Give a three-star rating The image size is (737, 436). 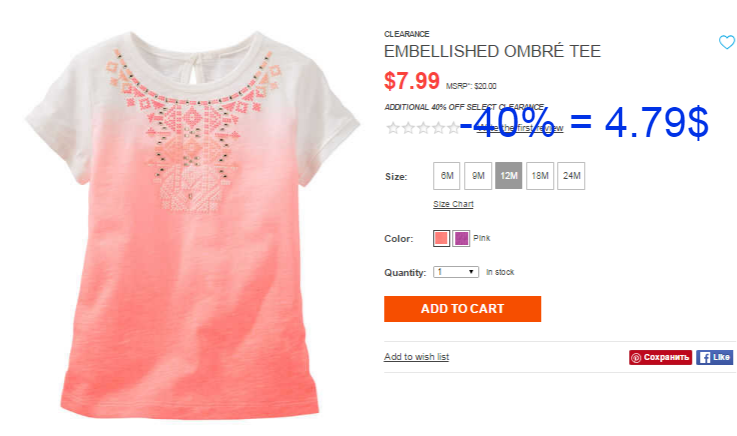423,128
